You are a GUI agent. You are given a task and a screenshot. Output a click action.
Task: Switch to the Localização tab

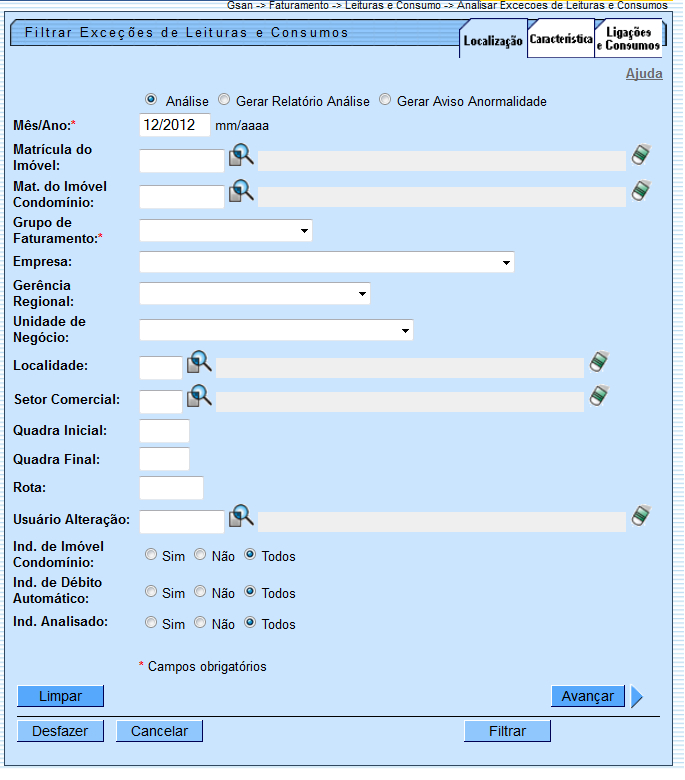click(493, 40)
